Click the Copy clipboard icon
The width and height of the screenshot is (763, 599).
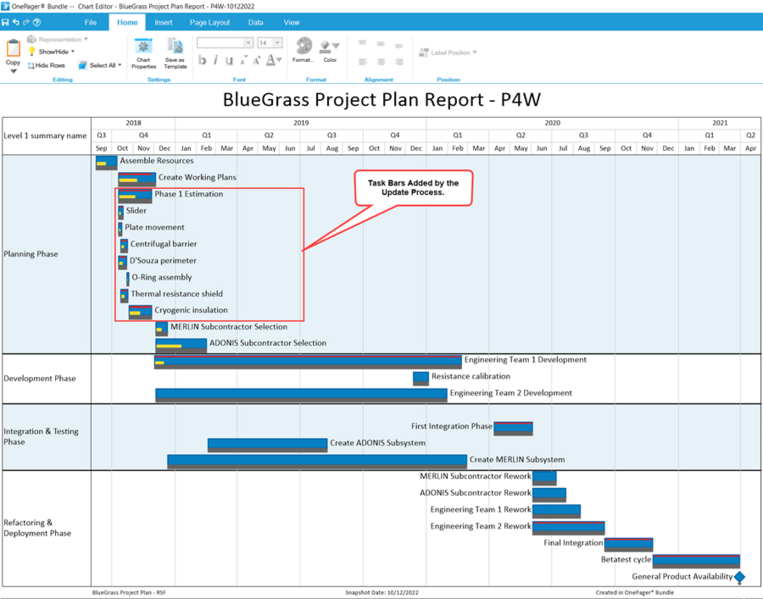[x=13, y=48]
